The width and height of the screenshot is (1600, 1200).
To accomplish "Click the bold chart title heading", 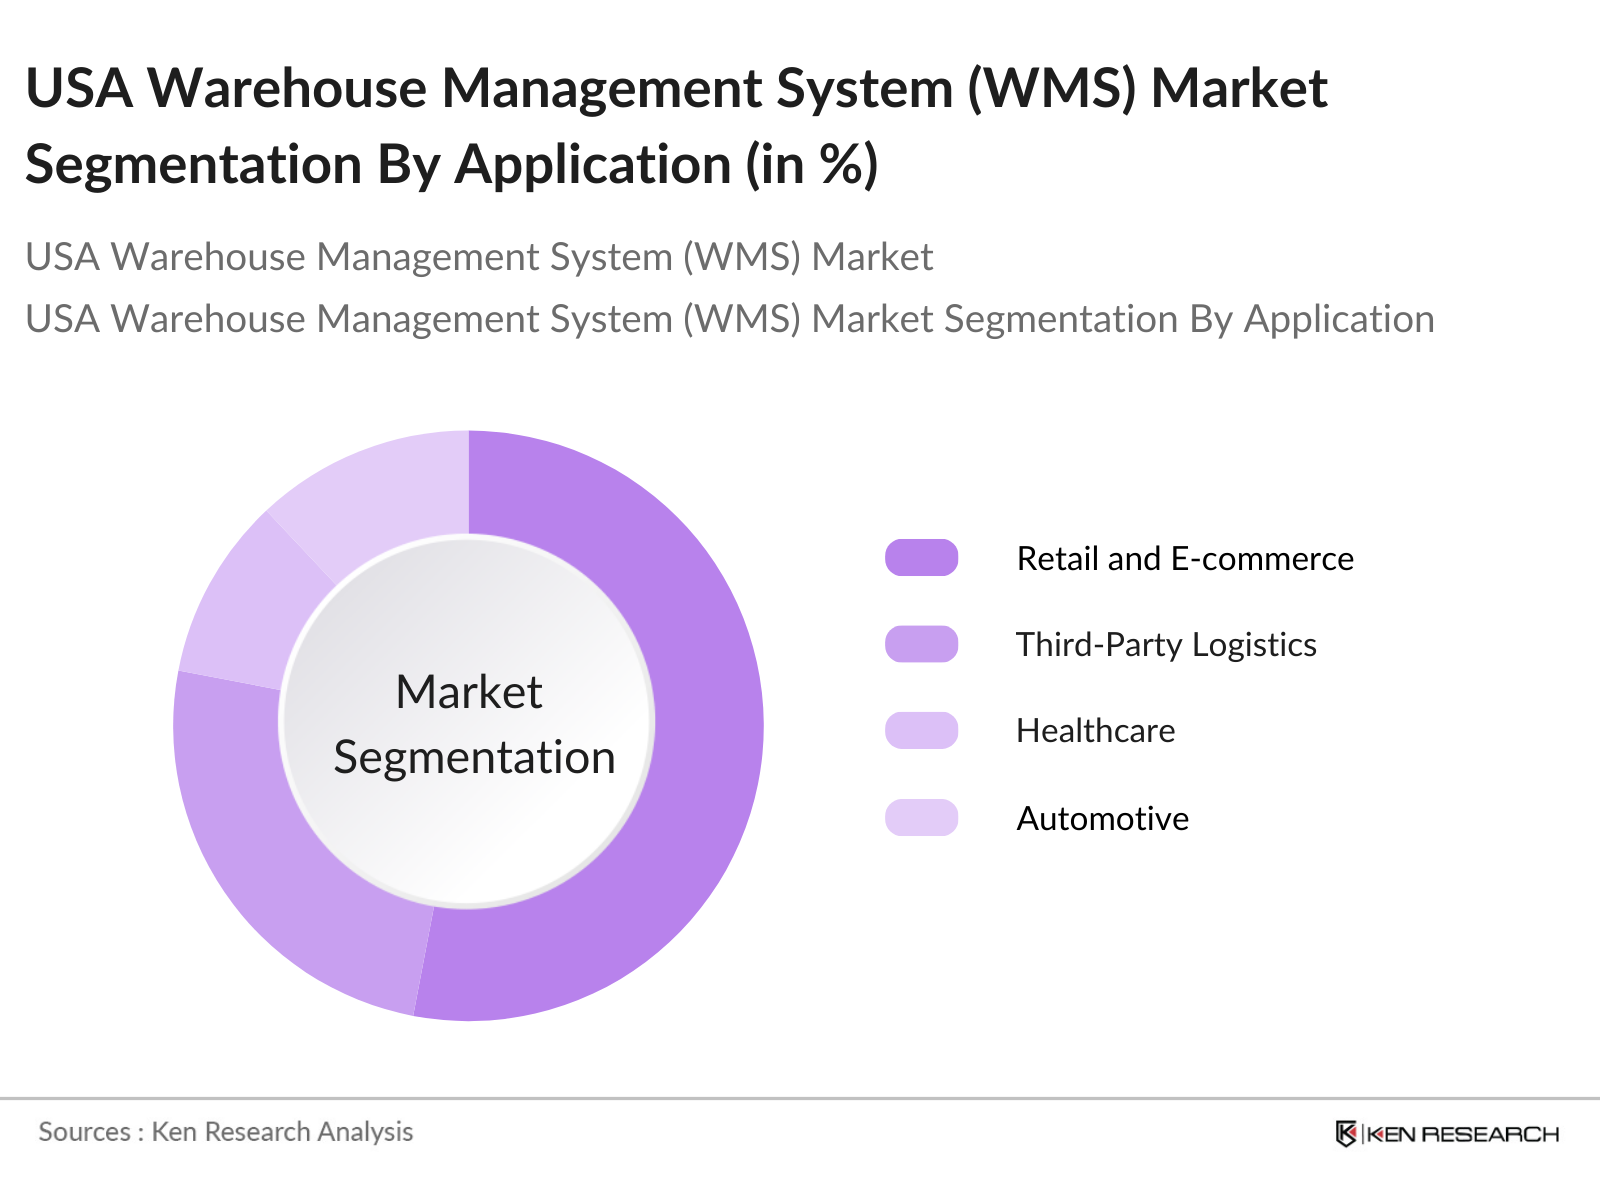I will click(675, 126).
